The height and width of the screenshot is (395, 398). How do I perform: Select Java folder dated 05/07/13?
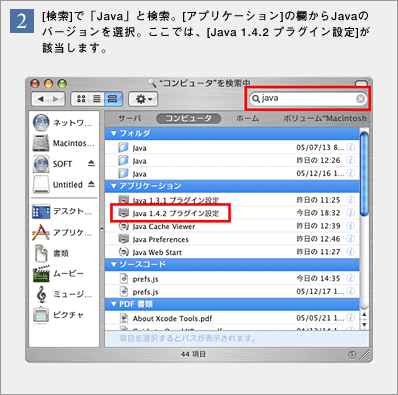(x=232, y=147)
